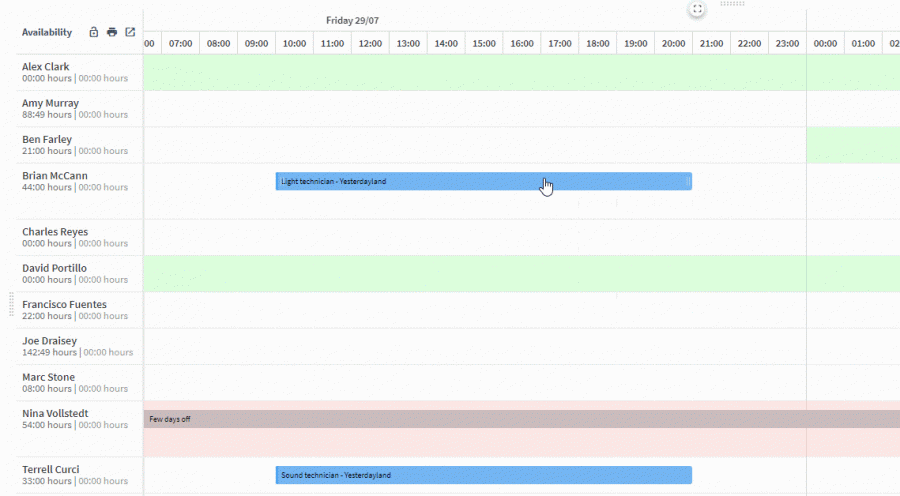The width and height of the screenshot is (900, 496).
Task: Click Brian McCann's 44:00 hours value
Action: pos(47,187)
